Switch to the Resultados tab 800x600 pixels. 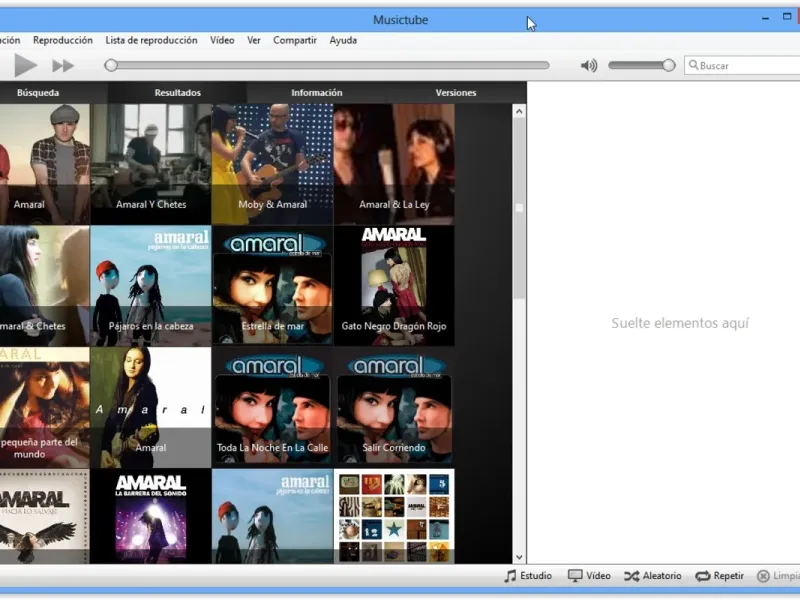pos(178,93)
